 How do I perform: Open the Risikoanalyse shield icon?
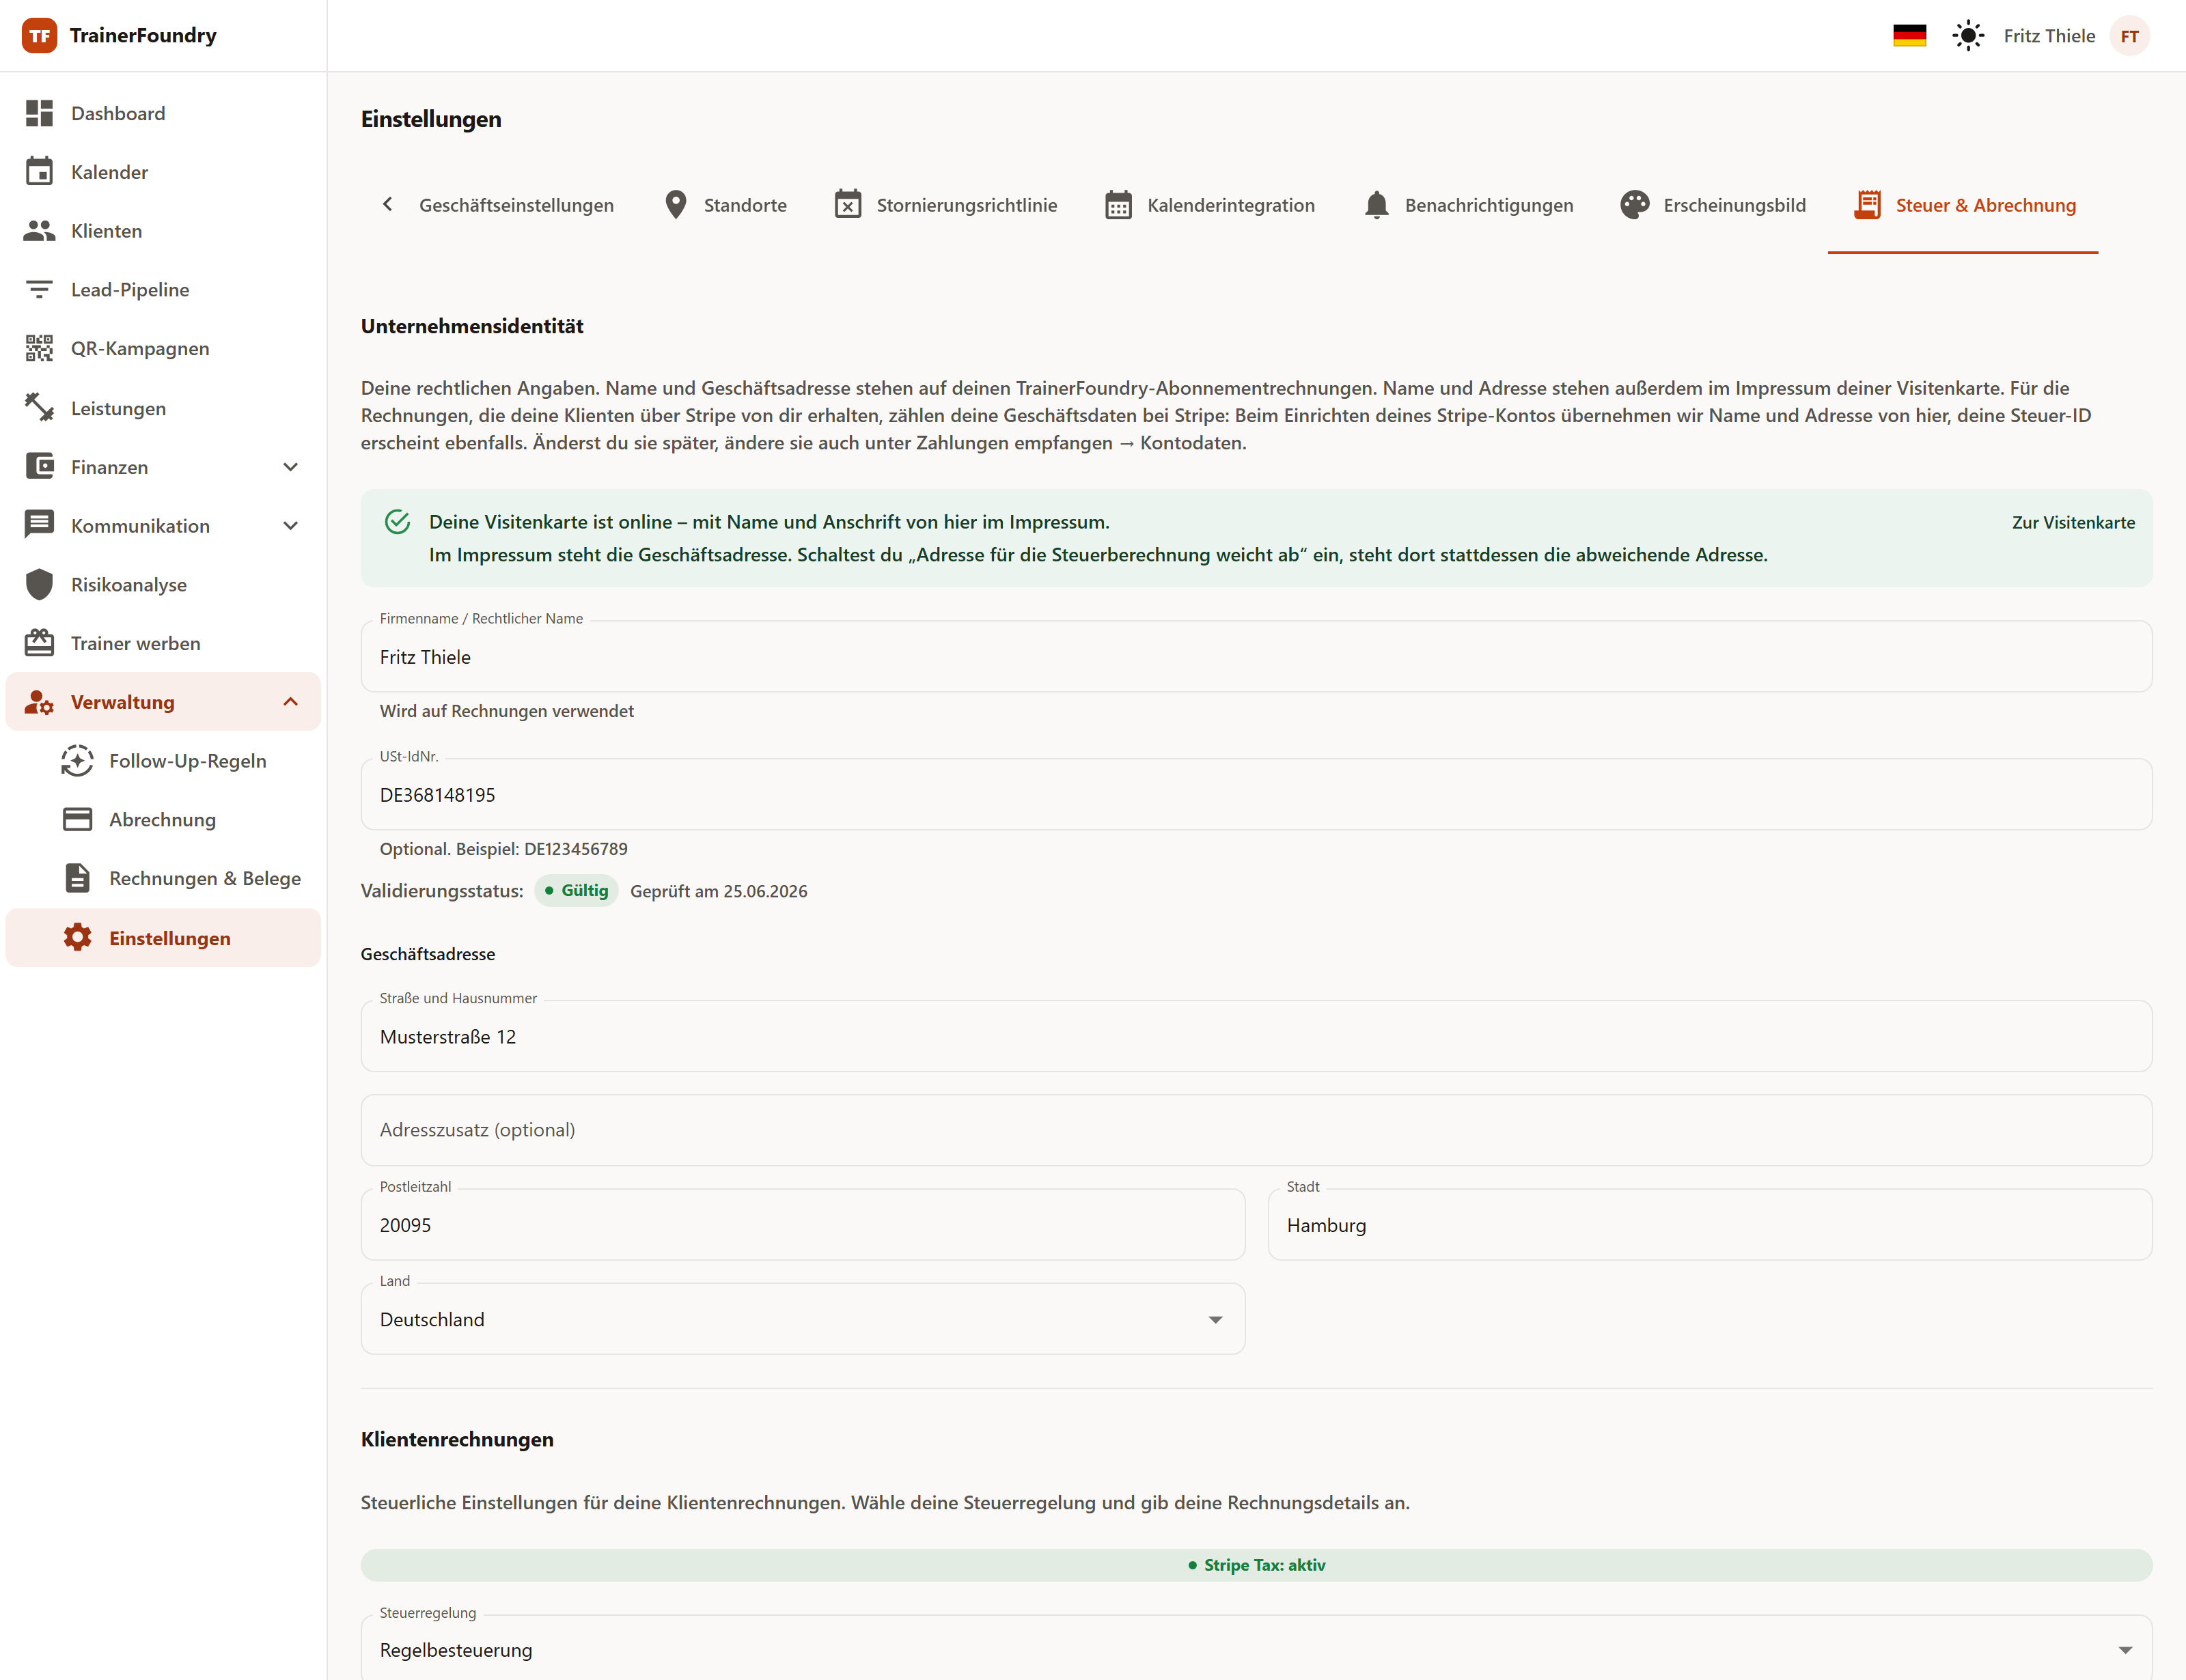pos(39,584)
